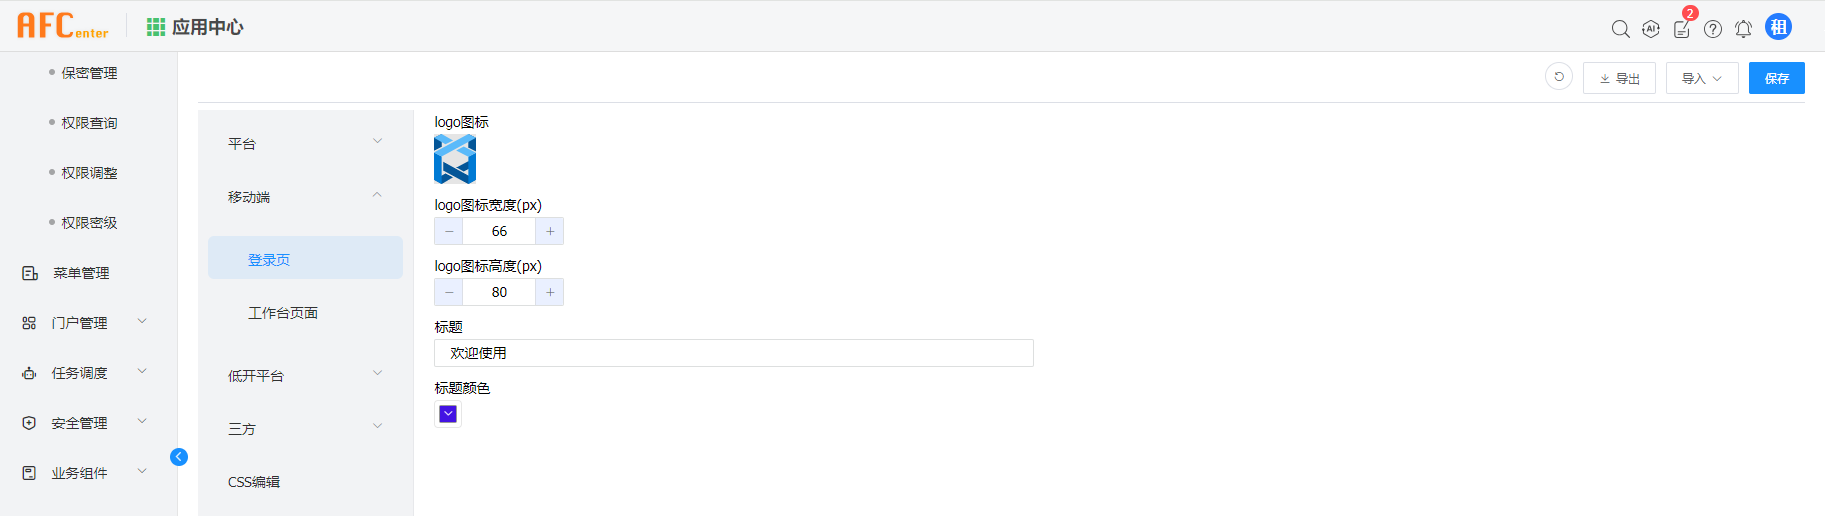Click the help question mark icon
The width and height of the screenshot is (1825, 516).
(x=1713, y=29)
